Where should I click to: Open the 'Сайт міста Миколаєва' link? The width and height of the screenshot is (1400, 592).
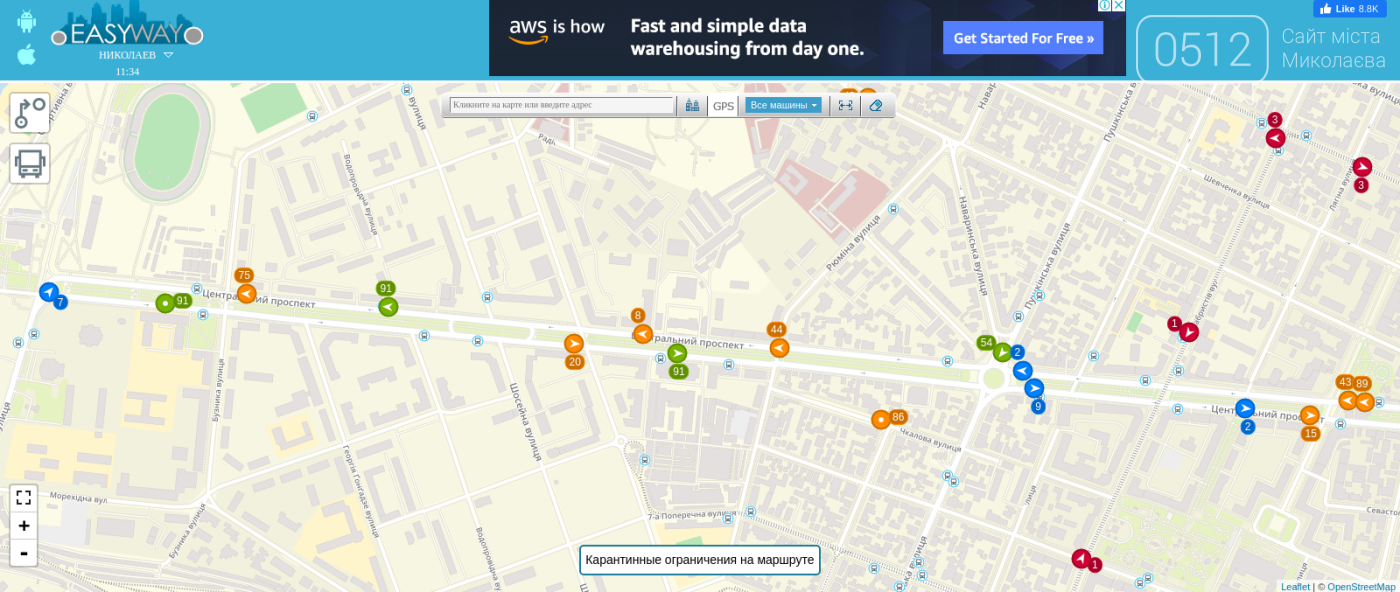tap(1333, 48)
